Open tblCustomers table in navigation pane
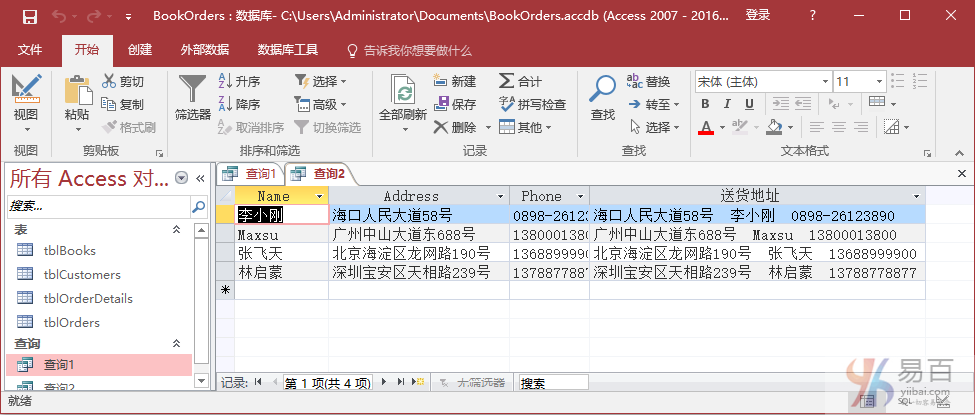The image size is (975, 415). tap(82, 274)
